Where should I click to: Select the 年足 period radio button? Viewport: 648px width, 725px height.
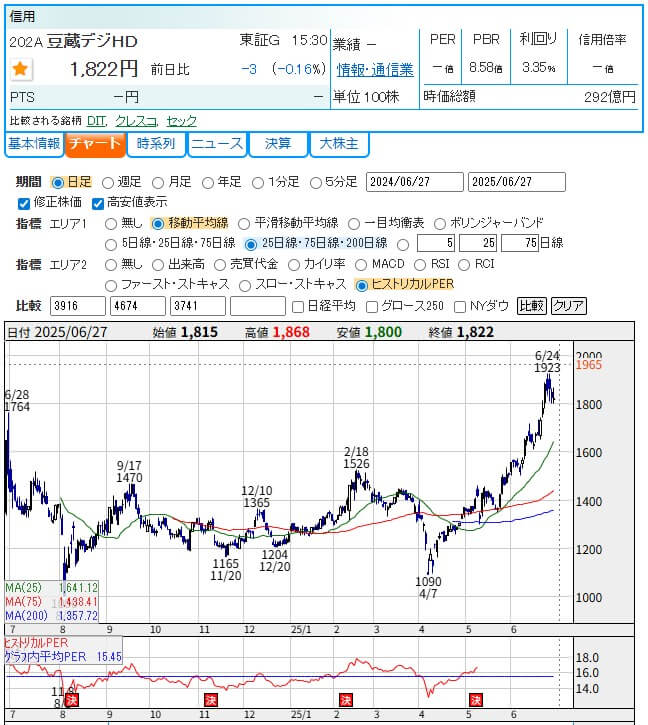click(x=208, y=183)
